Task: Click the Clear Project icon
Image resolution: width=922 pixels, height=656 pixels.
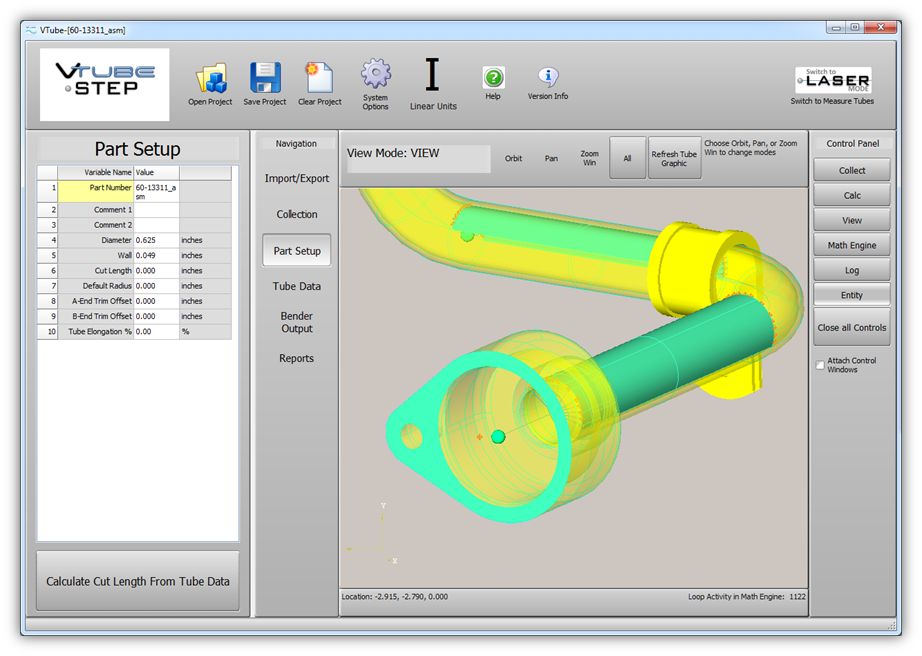Action: pos(319,78)
